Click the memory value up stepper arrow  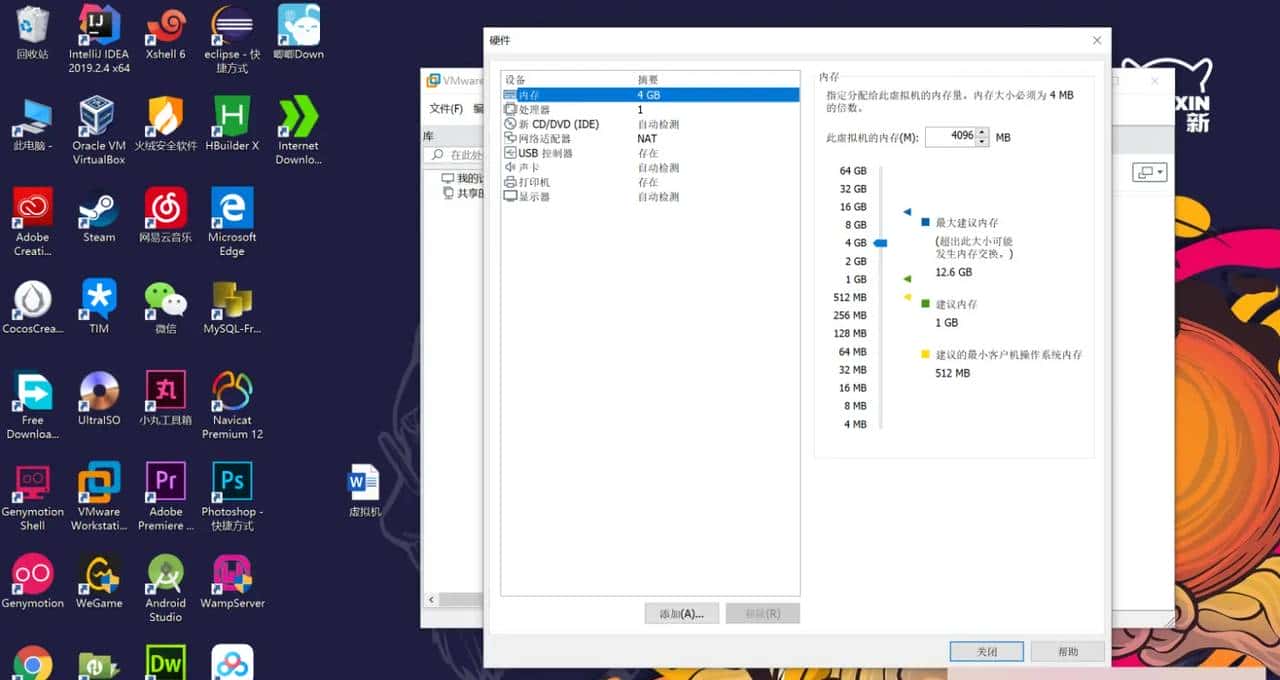pyautogui.click(x=980, y=132)
